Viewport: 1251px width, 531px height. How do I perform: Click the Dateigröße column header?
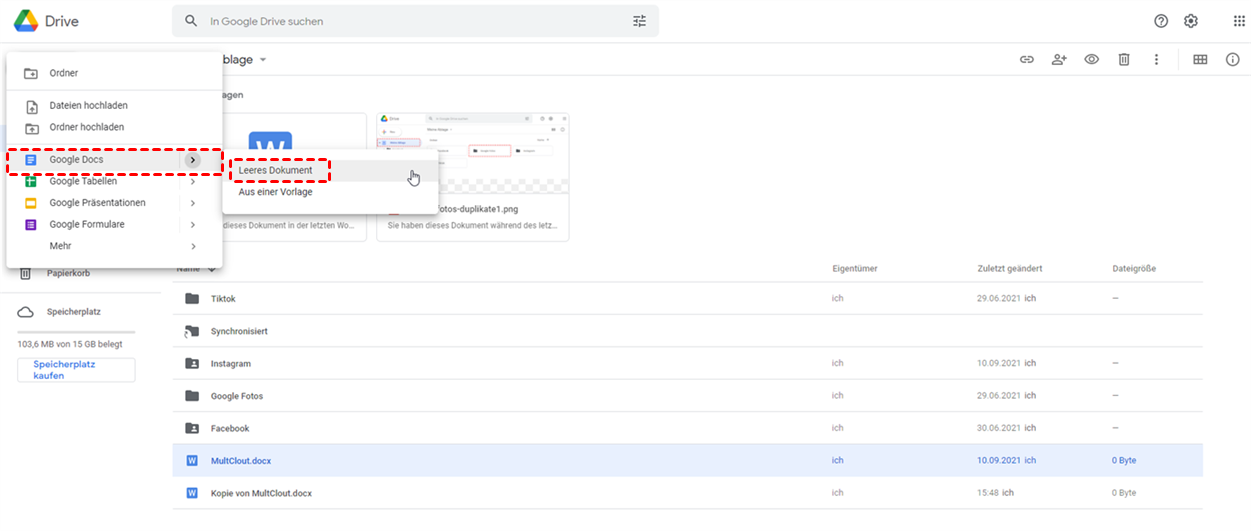(1135, 269)
